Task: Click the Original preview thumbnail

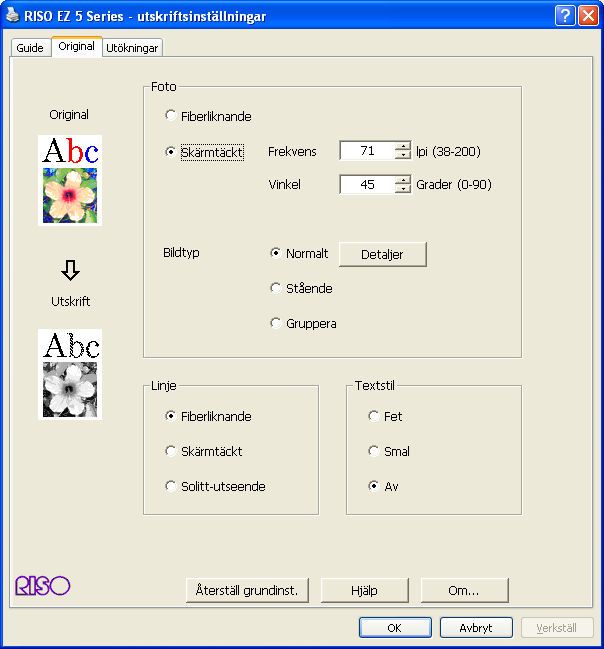Action: point(70,180)
